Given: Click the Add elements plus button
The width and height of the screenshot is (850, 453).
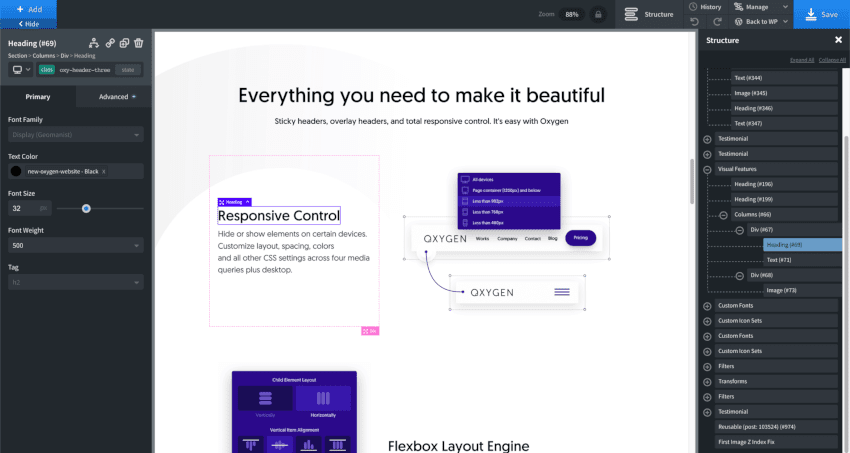Looking at the screenshot, I should 28,9.
